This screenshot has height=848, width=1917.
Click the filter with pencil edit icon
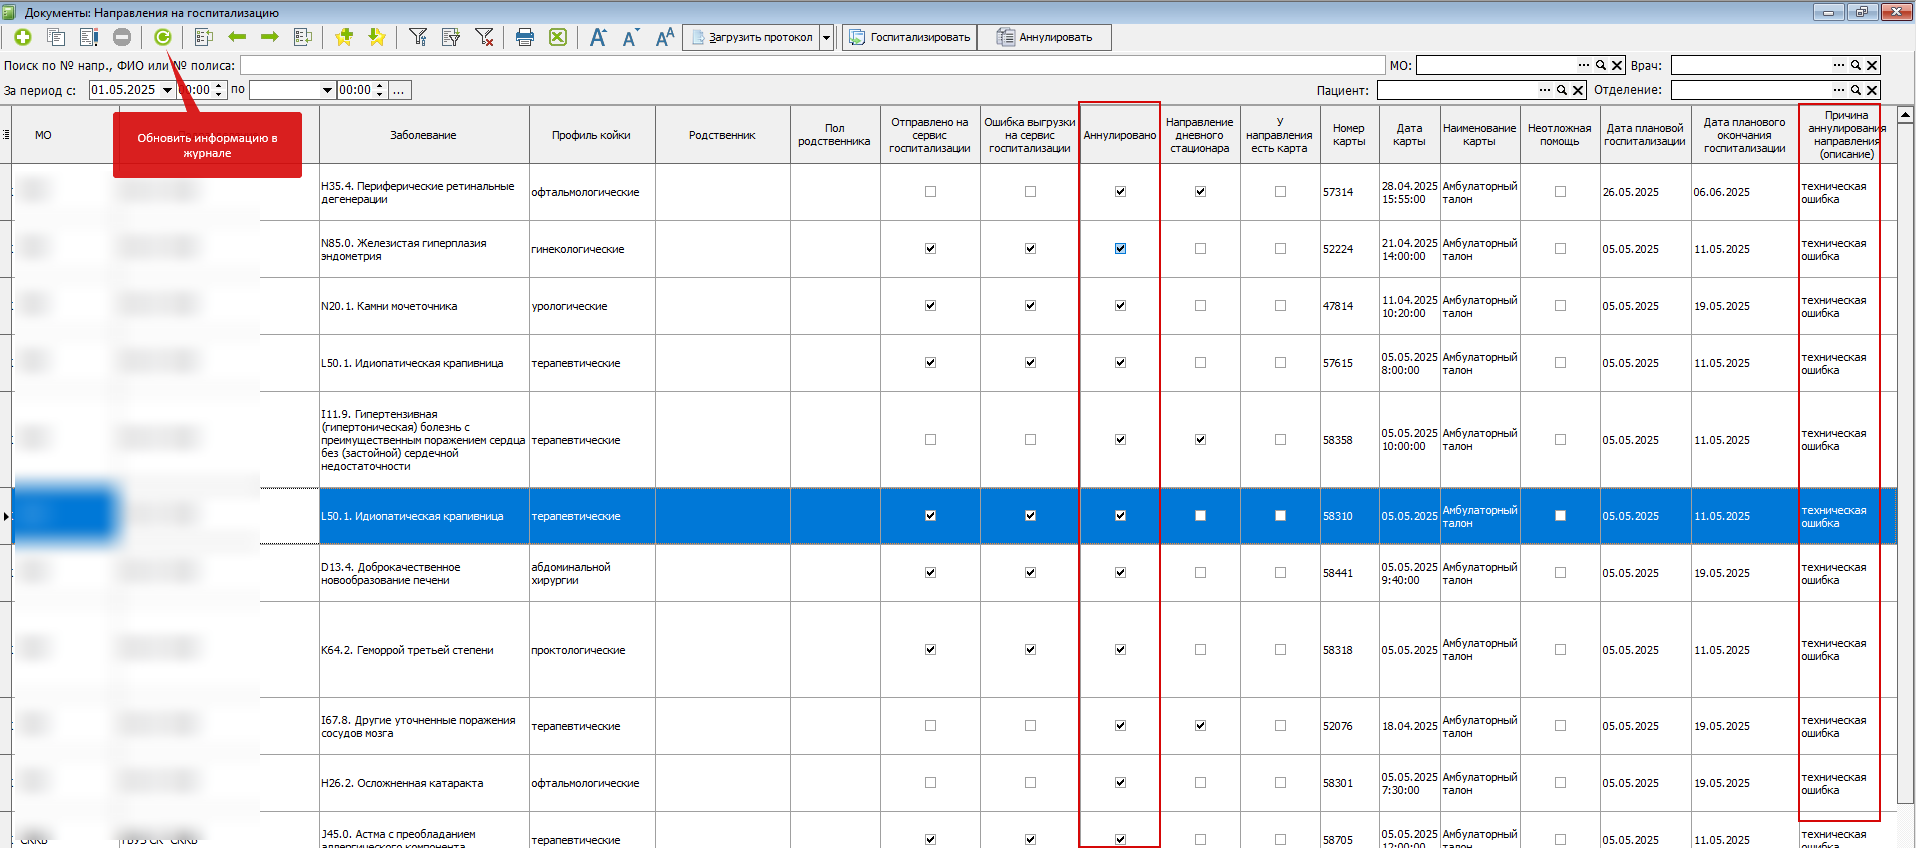click(451, 37)
